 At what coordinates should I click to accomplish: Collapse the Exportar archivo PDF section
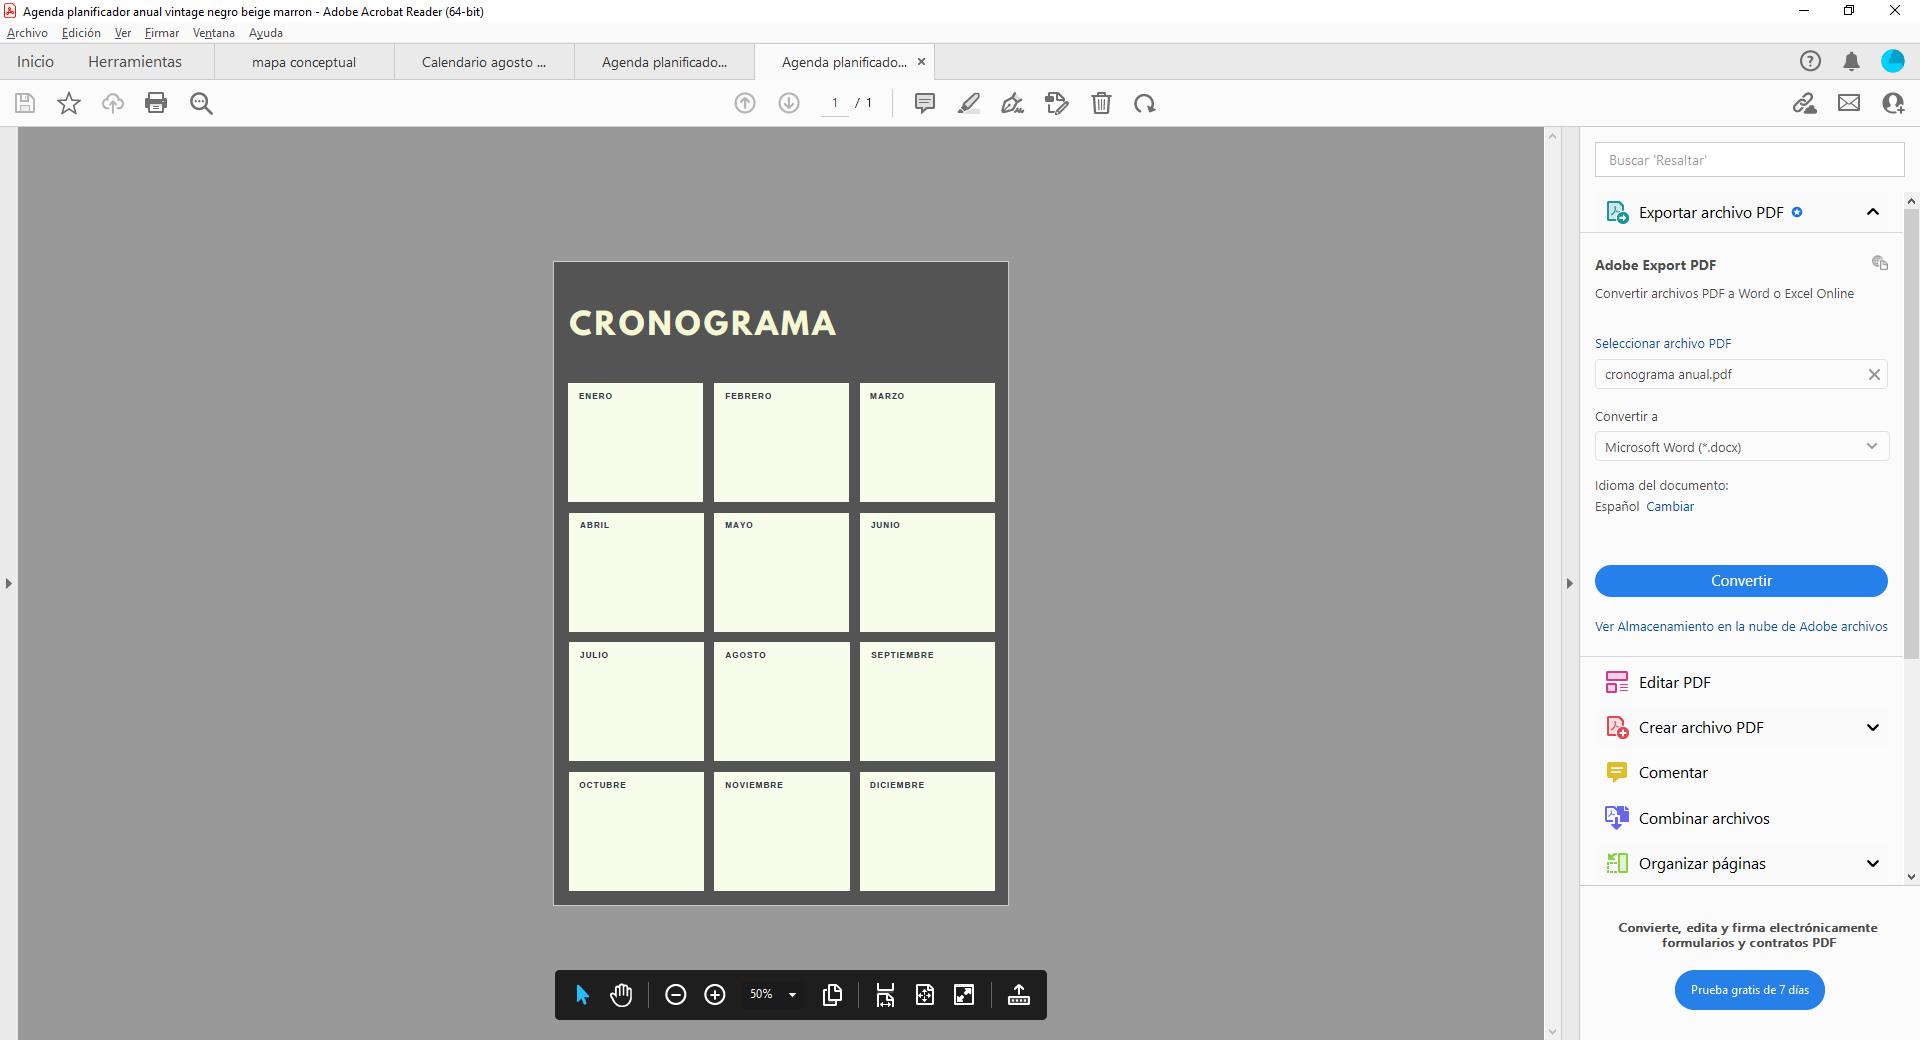point(1873,212)
